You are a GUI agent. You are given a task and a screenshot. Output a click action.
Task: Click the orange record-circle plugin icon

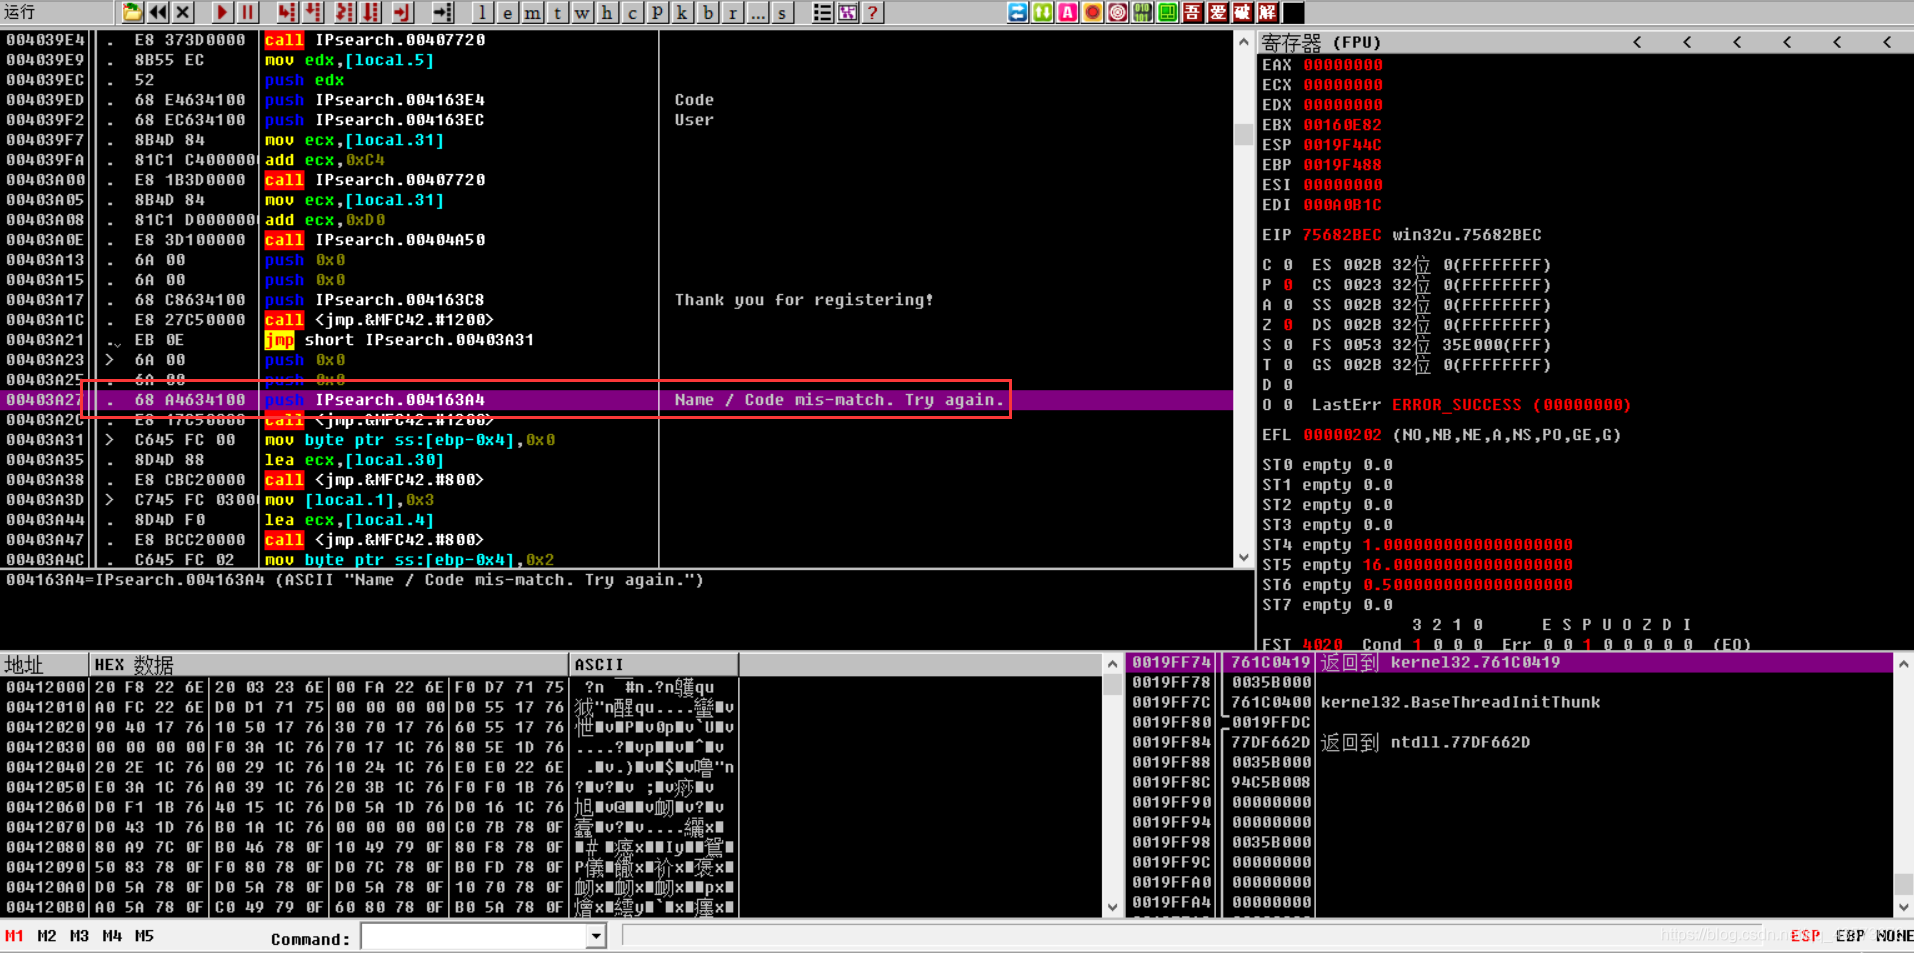point(1093,12)
